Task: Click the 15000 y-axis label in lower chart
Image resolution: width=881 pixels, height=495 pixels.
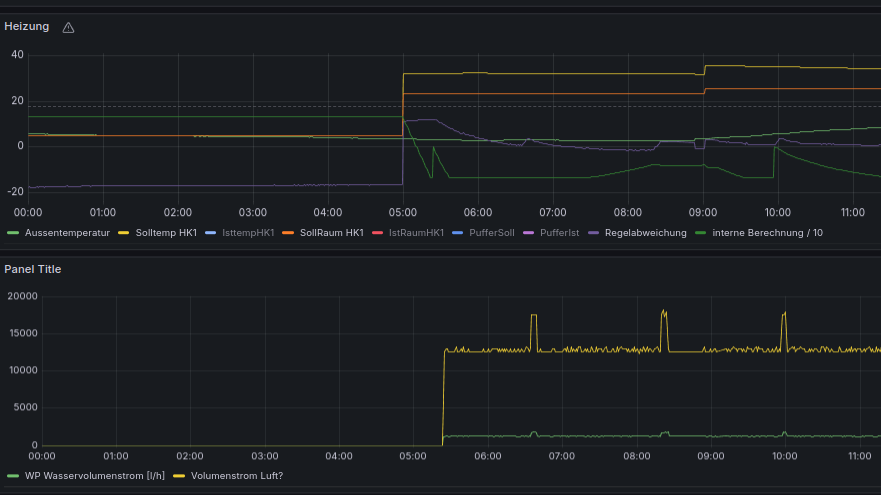Action: [22, 333]
